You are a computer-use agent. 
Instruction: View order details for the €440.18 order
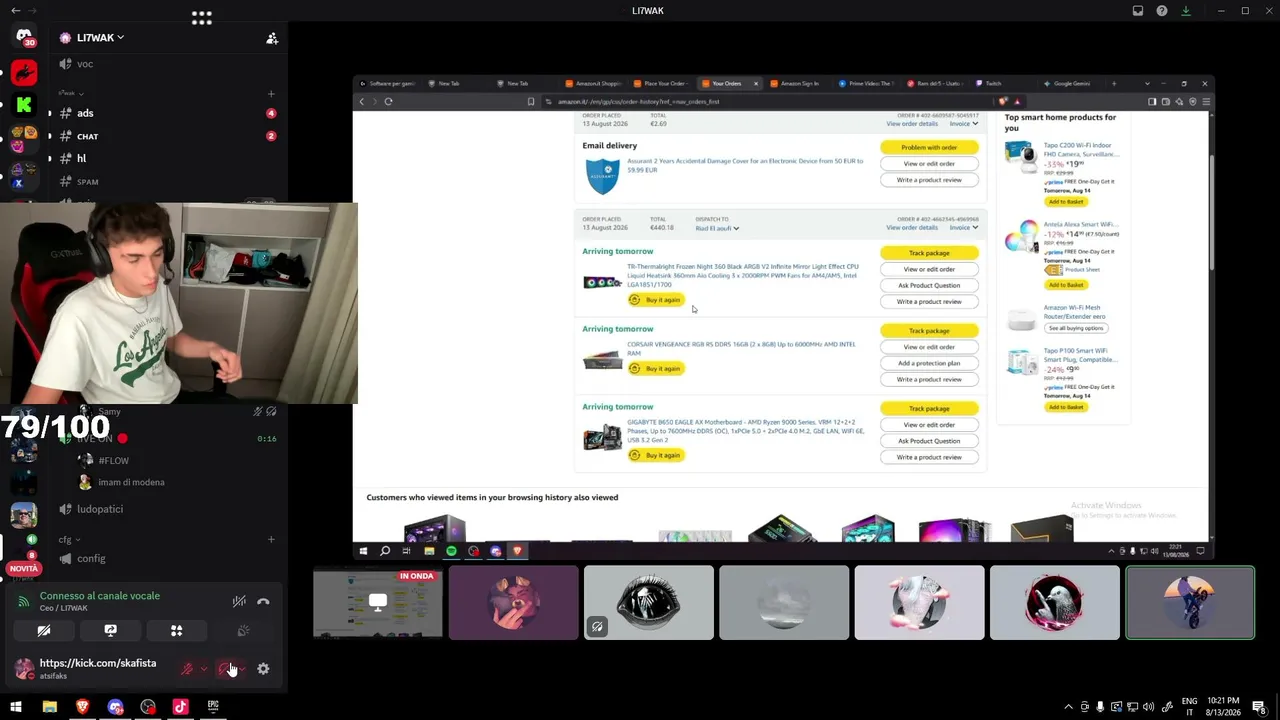(912, 228)
